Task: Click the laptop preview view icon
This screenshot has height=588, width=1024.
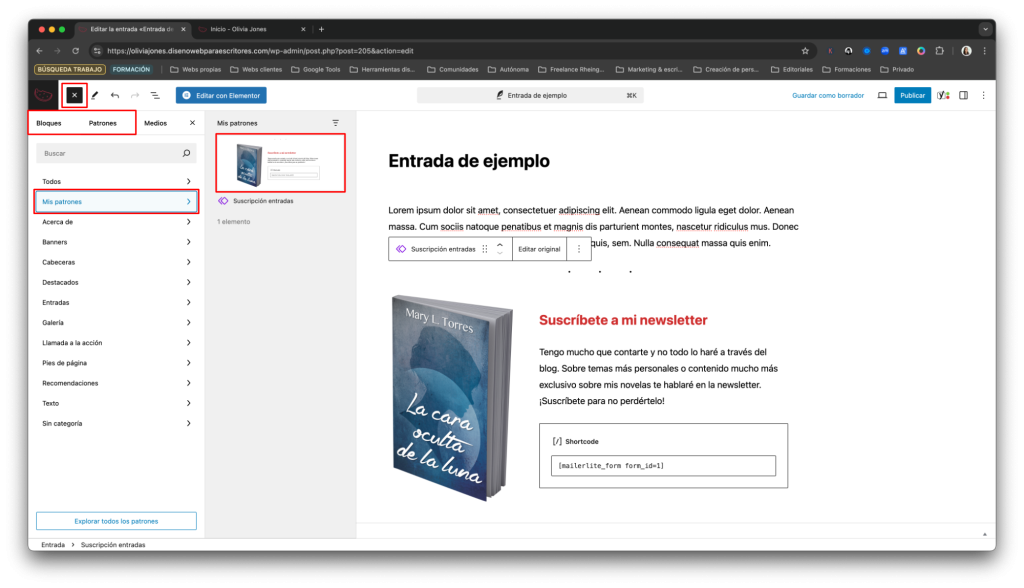Action: pyautogui.click(x=882, y=95)
